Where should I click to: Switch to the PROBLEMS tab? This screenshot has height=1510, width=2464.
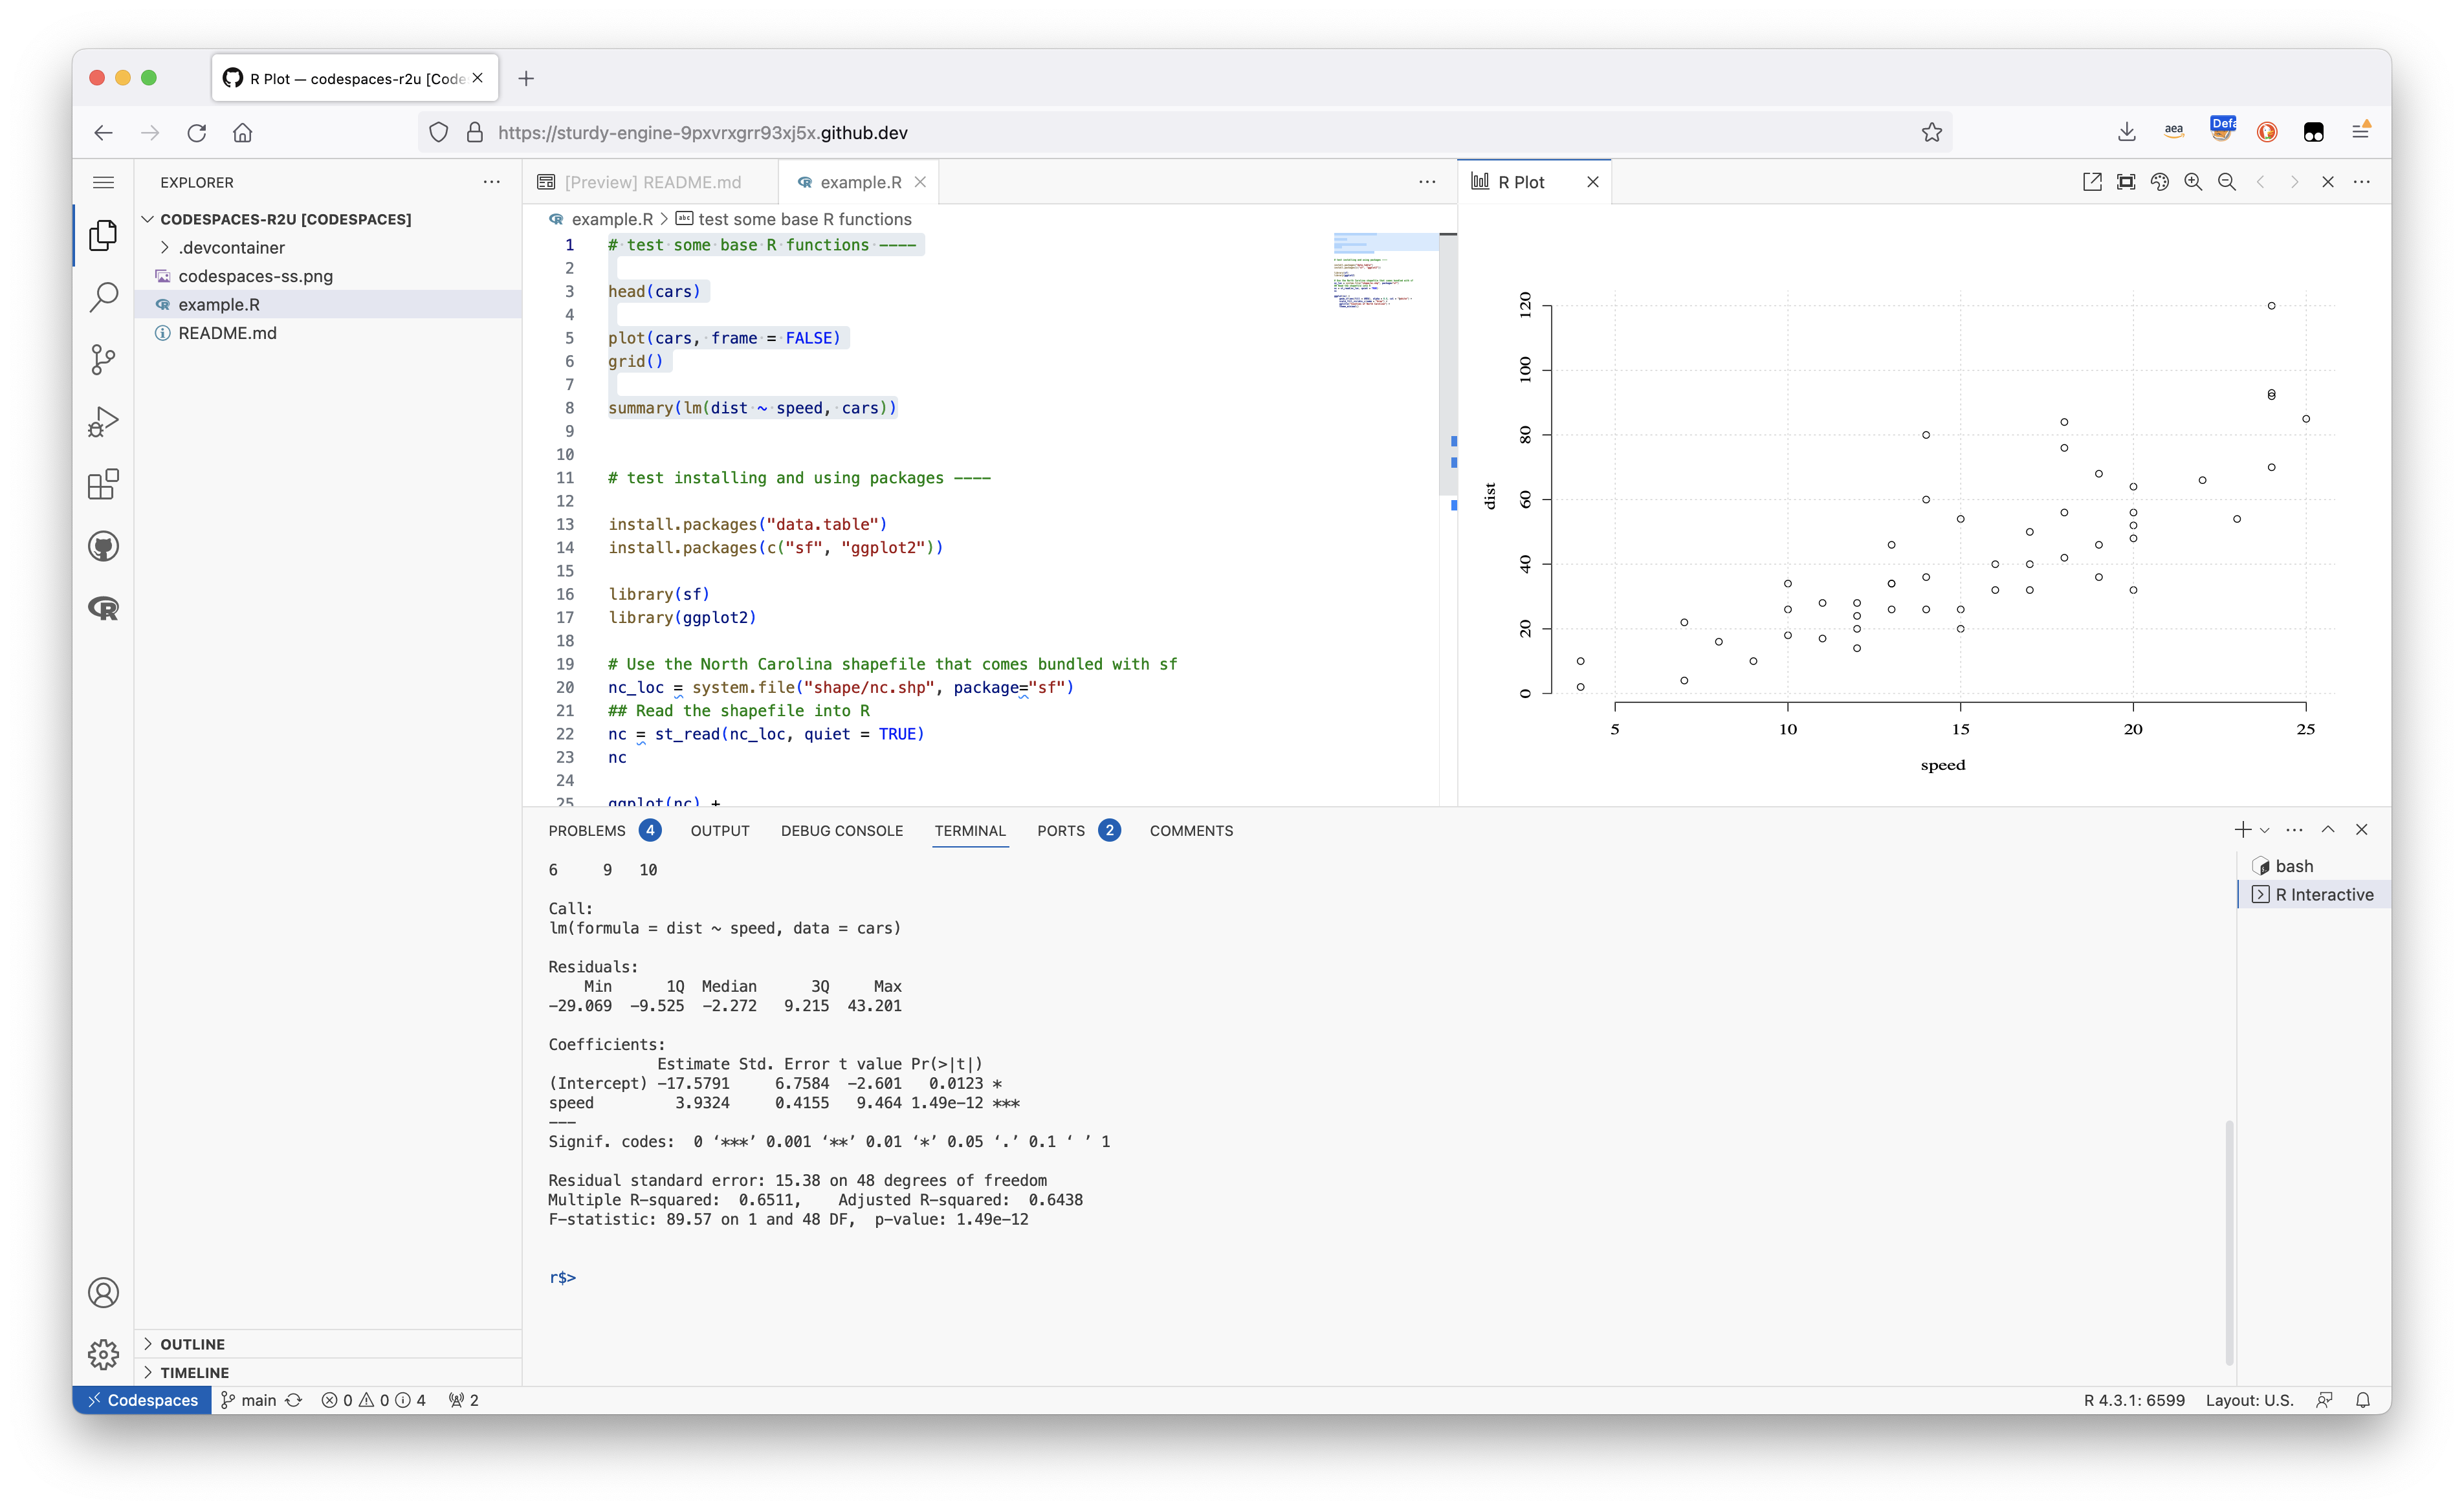pyautogui.click(x=587, y=830)
